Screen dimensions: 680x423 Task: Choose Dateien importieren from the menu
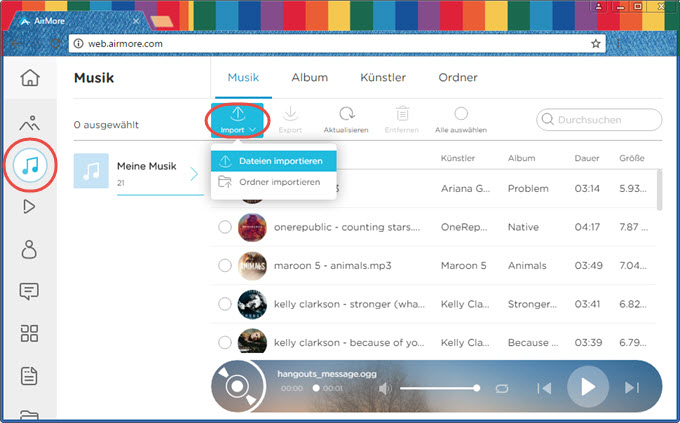click(x=274, y=161)
